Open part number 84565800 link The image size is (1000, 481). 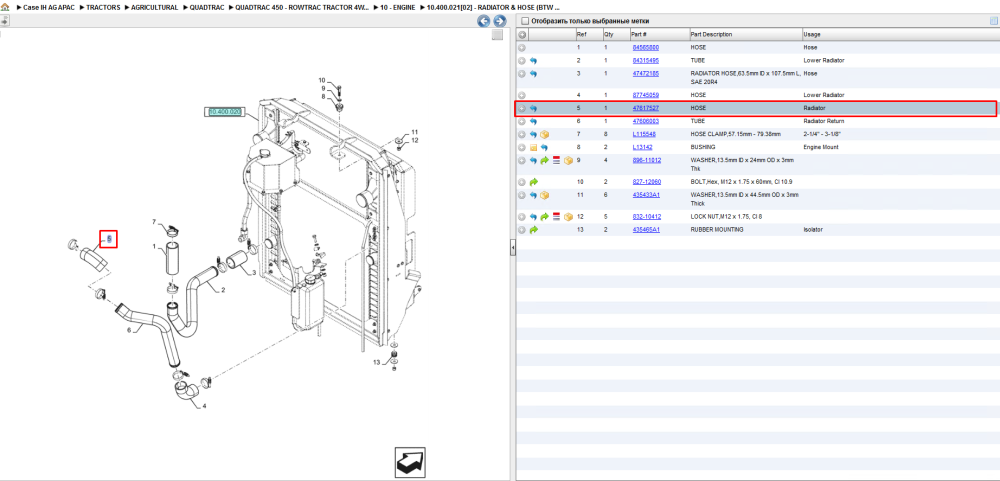coord(645,48)
